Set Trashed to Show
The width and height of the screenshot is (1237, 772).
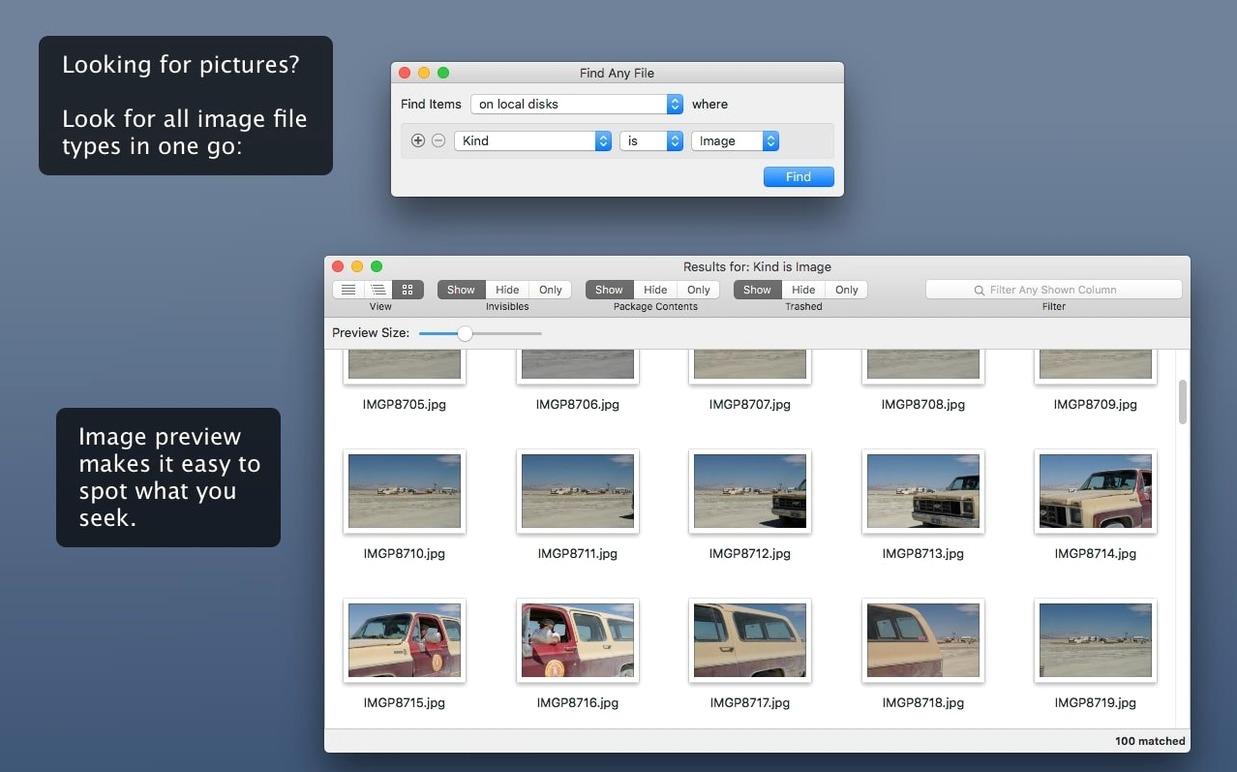(x=757, y=290)
